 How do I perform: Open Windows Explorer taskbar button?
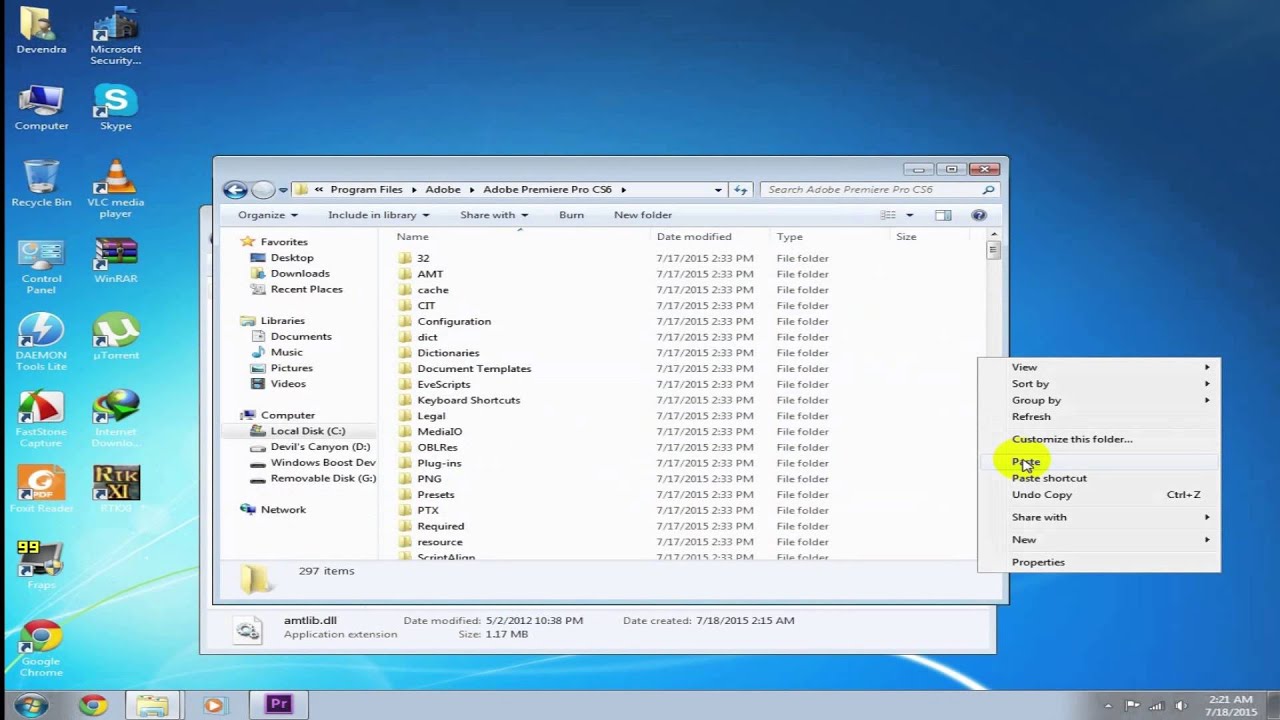tap(152, 705)
